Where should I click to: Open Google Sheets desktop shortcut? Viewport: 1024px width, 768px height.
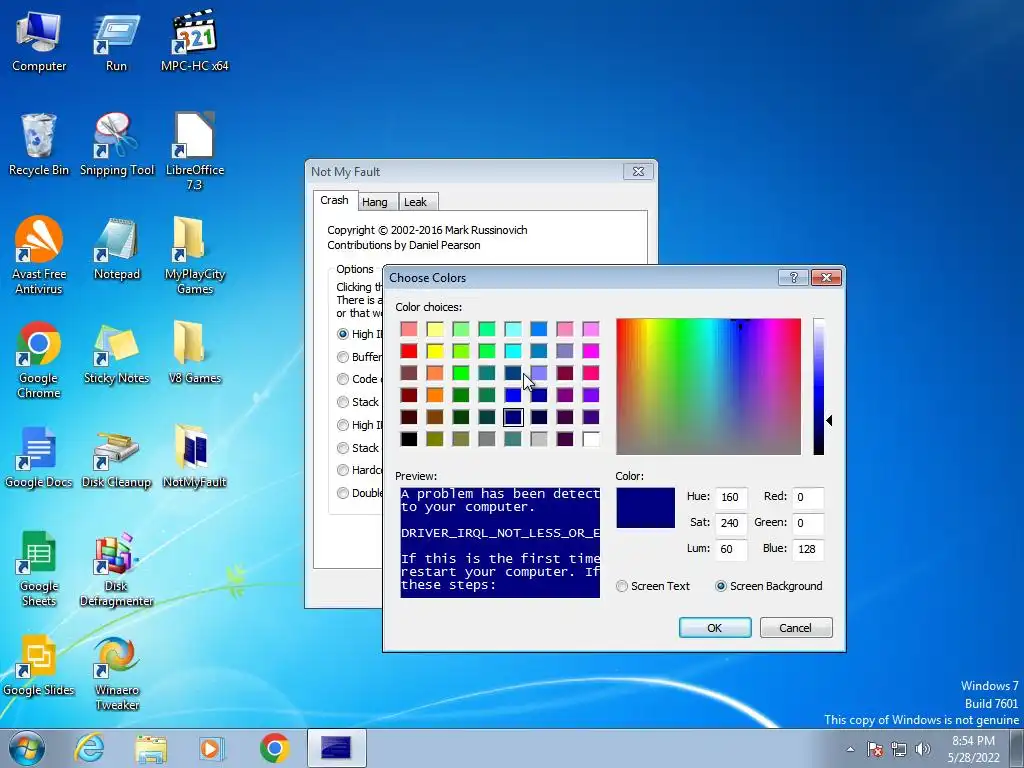[39, 569]
